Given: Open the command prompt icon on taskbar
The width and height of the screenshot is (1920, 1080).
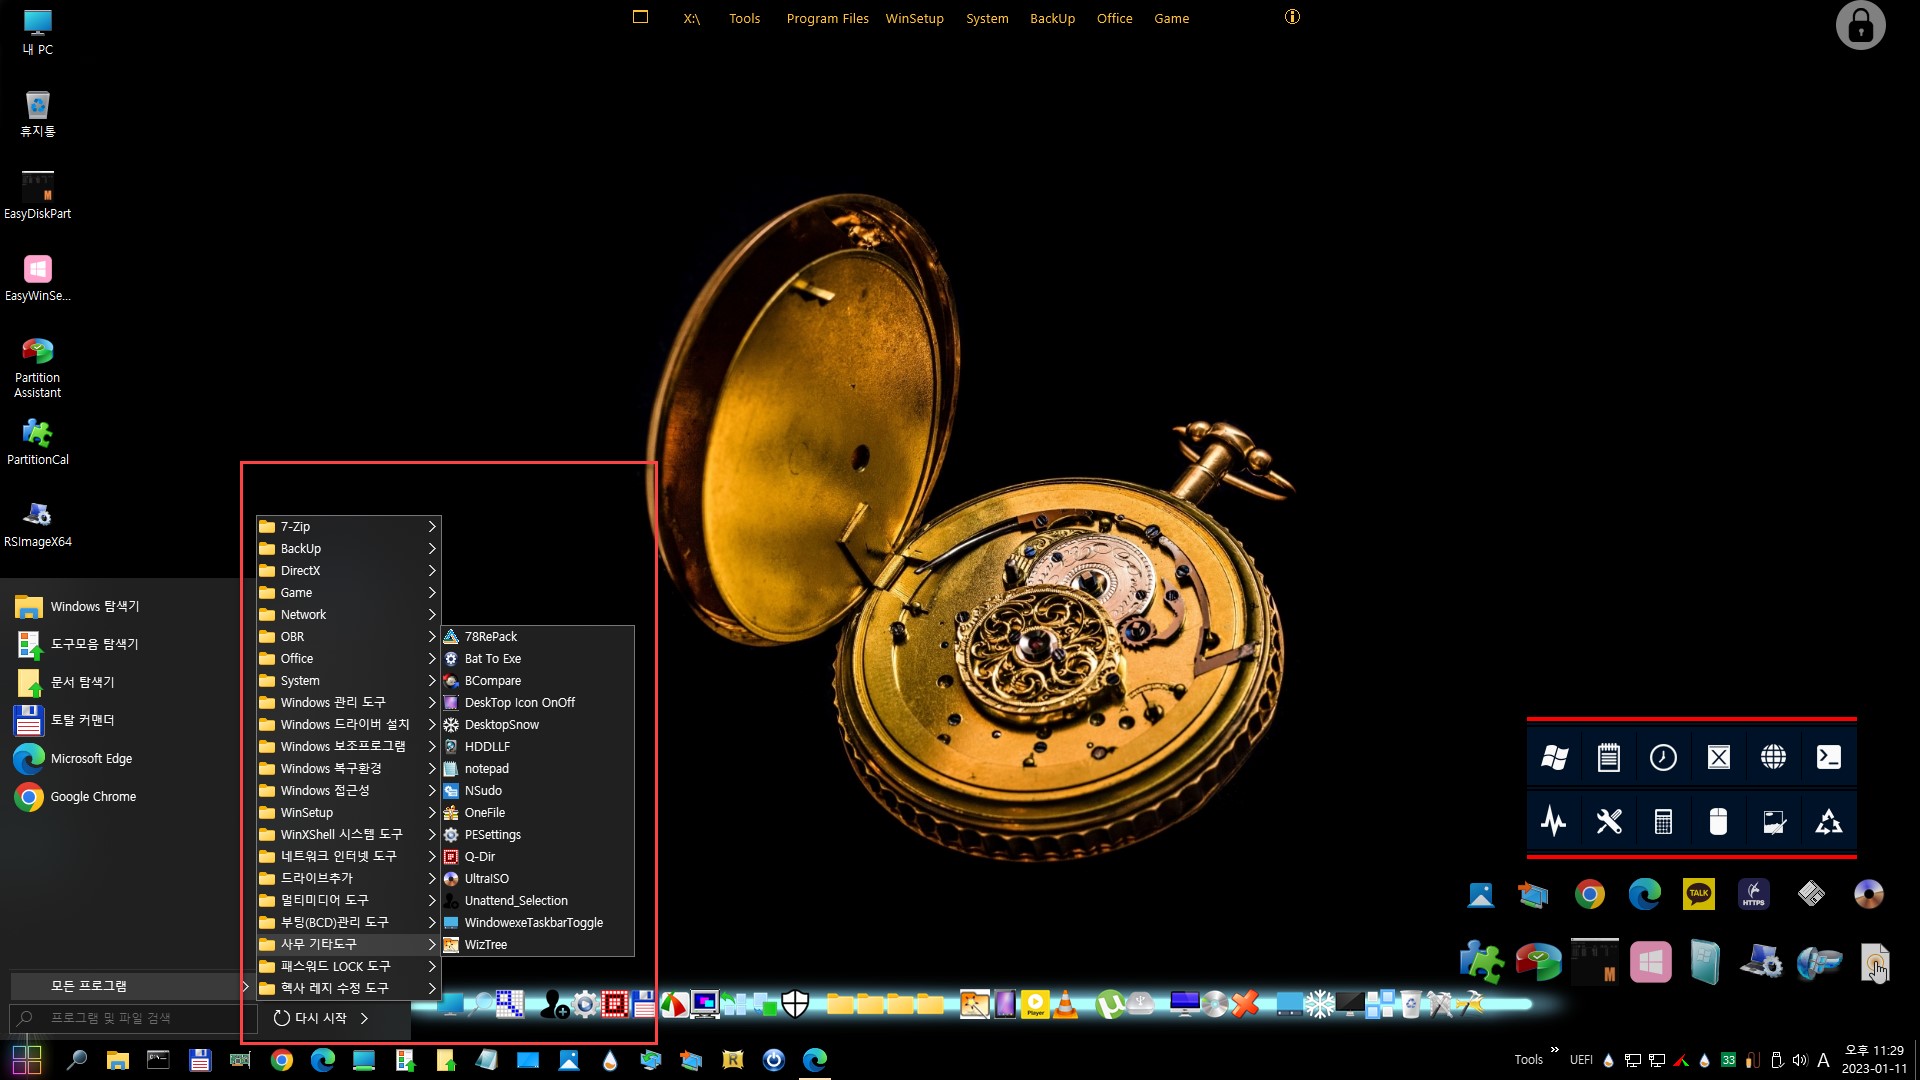Looking at the screenshot, I should pos(158,1059).
